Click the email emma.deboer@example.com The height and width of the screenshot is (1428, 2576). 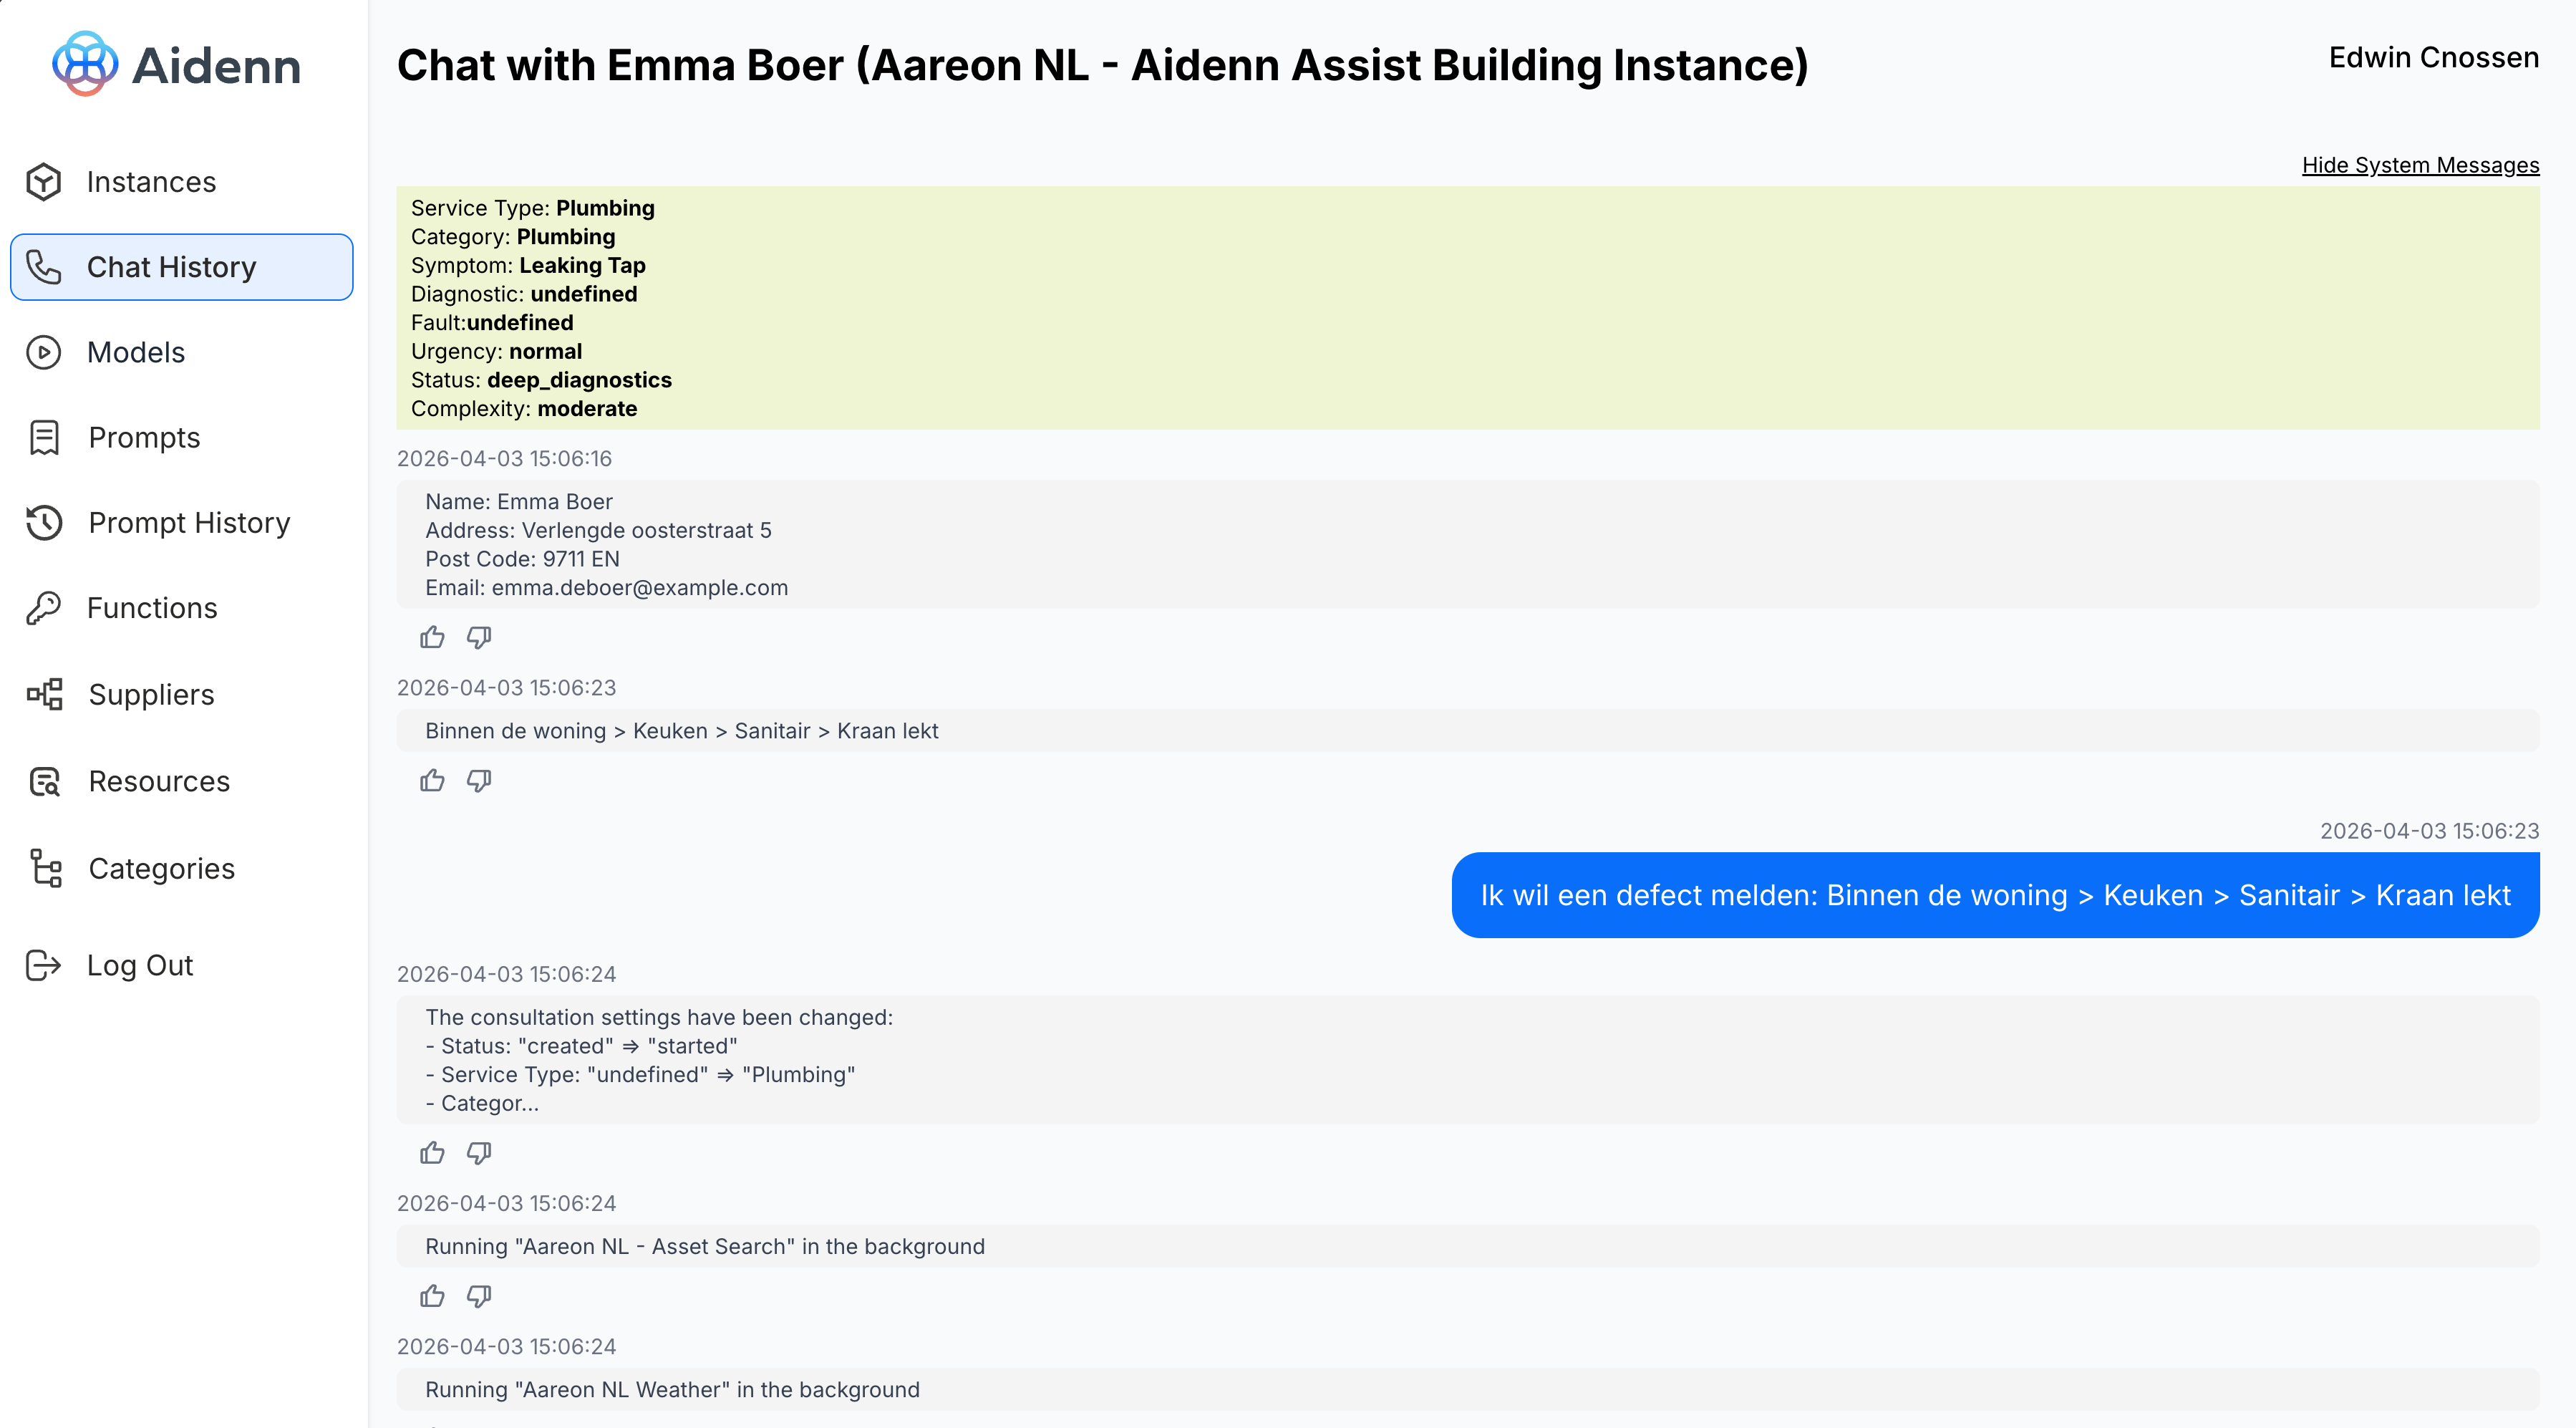tap(640, 588)
